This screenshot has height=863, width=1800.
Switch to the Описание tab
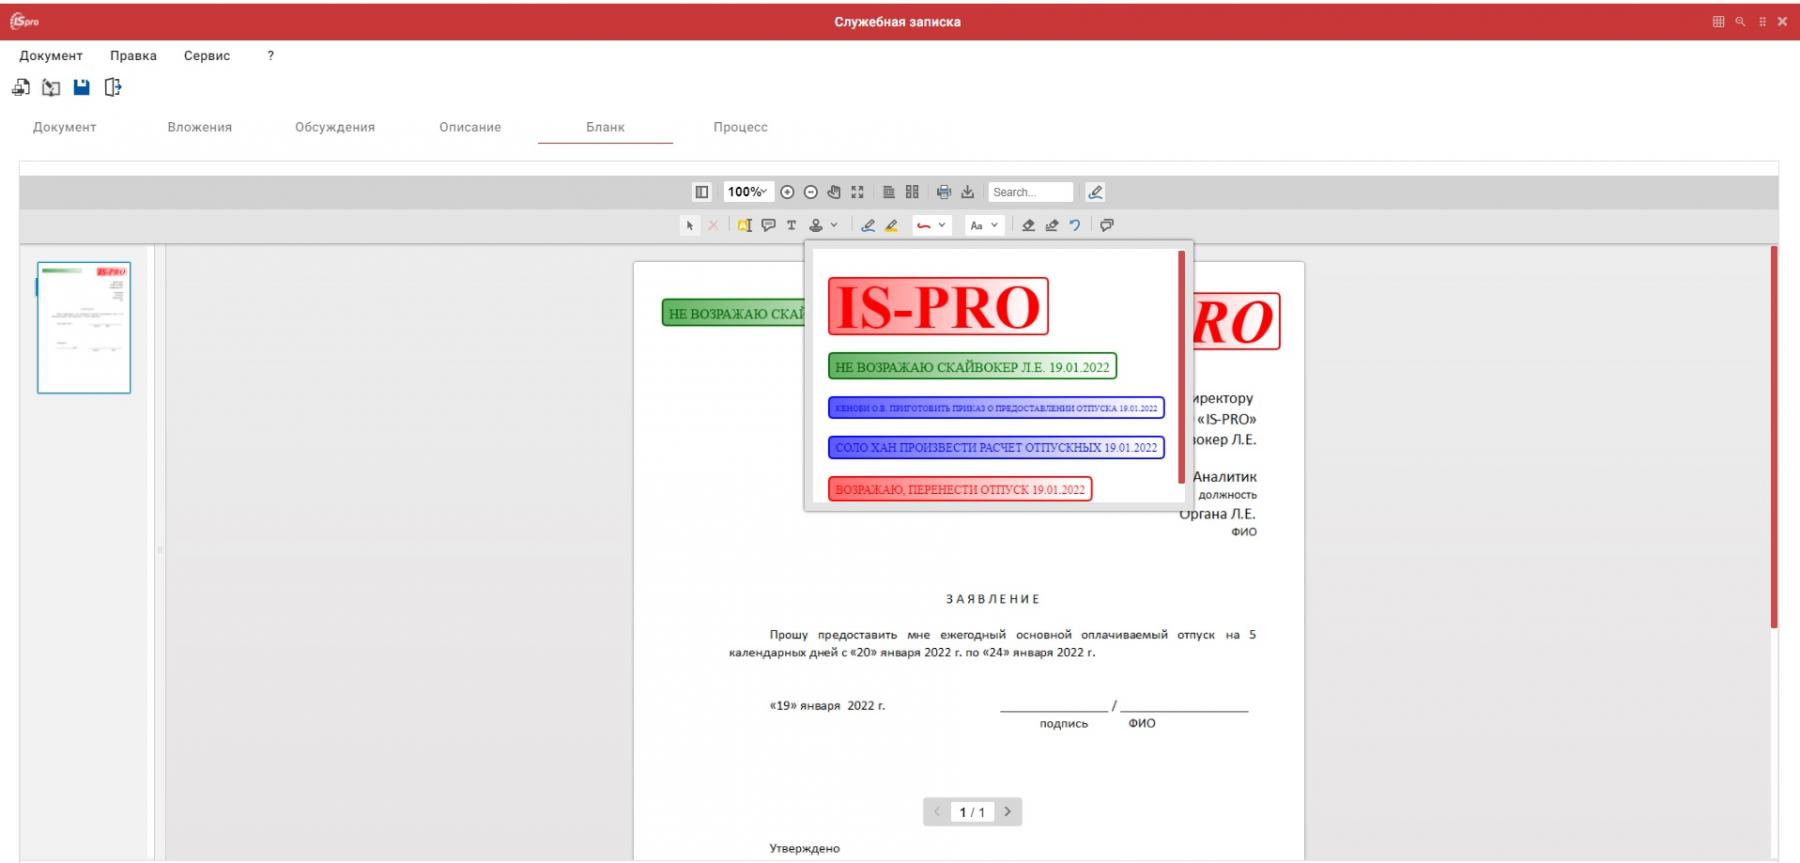coord(470,127)
